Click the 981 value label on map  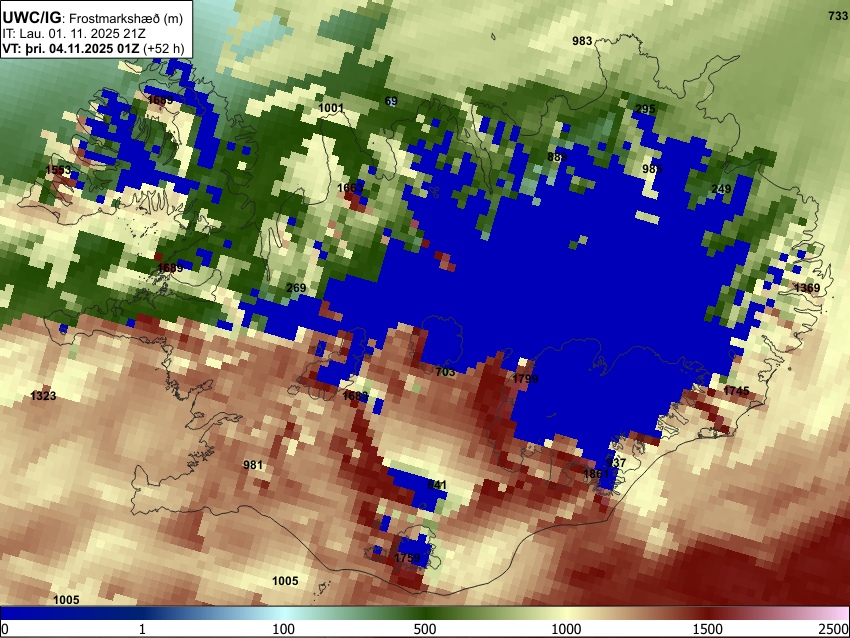click(x=253, y=465)
